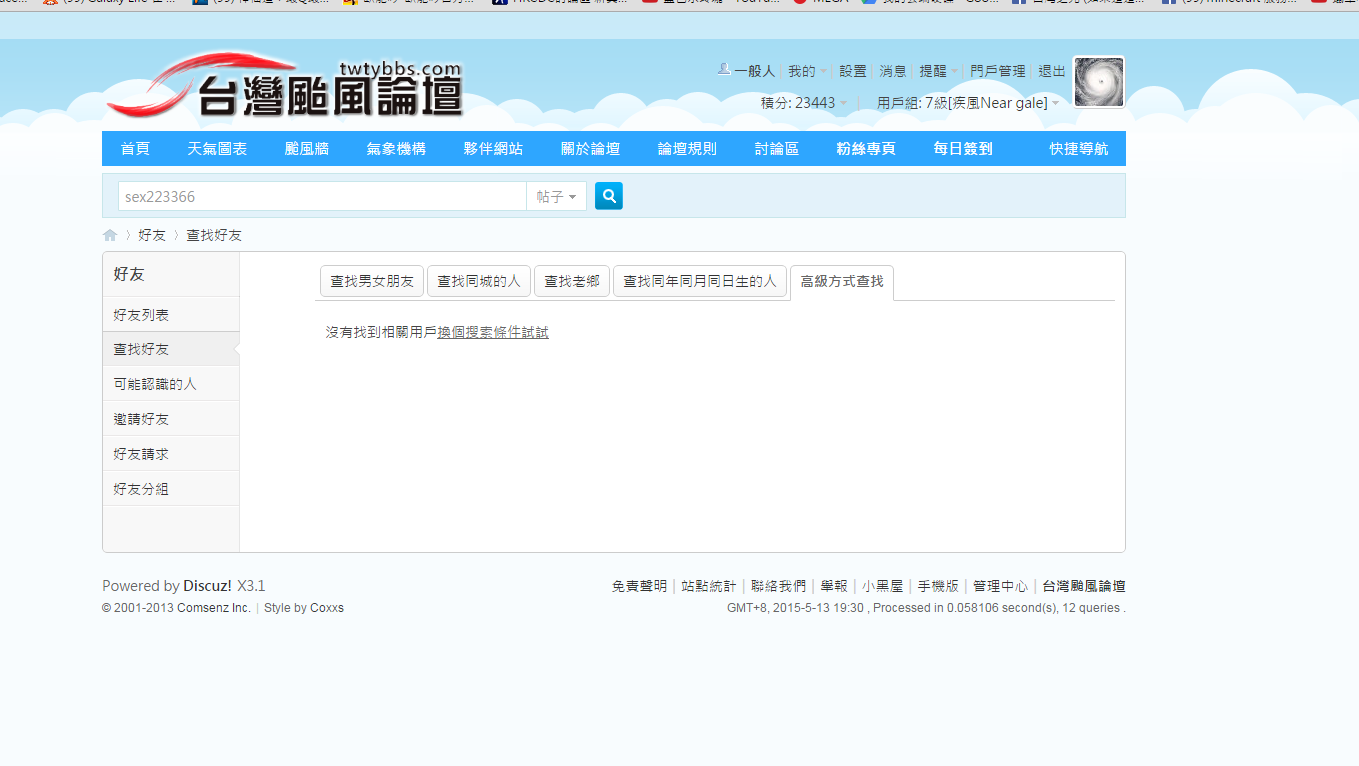Click 台灣颱風論壇 footer link
Screen dimensions: 1359x766
point(1084,586)
